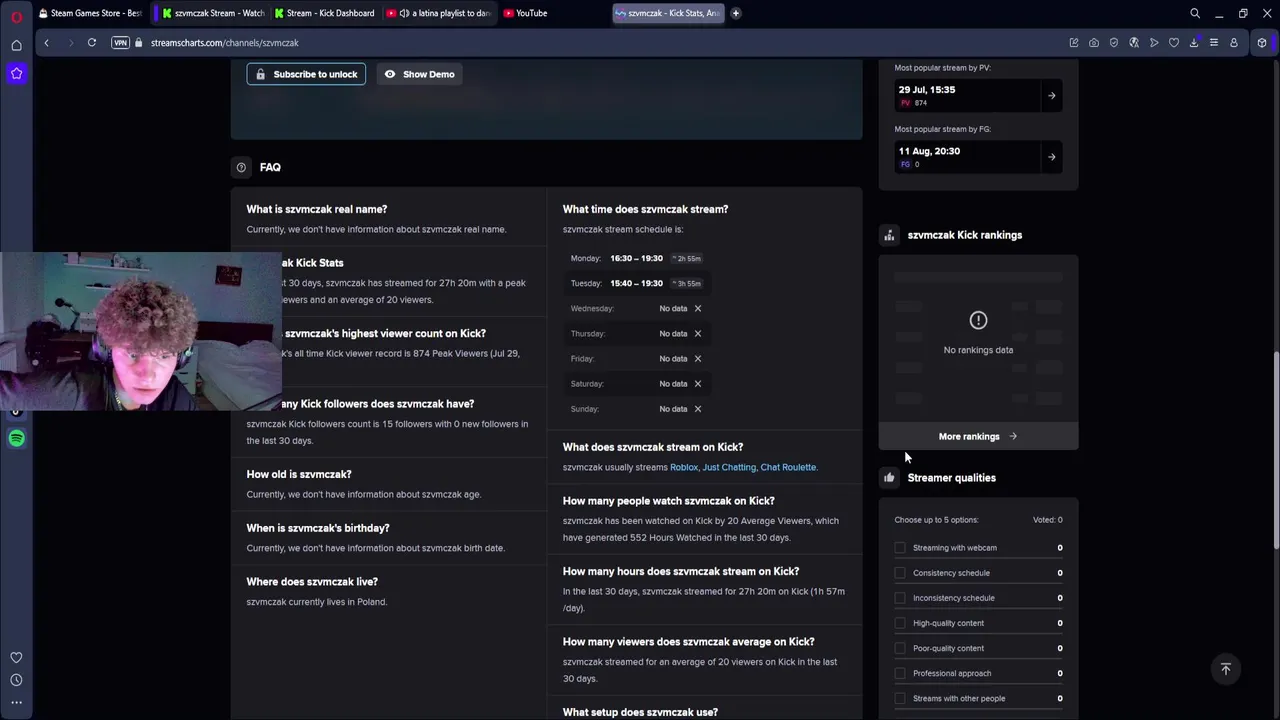Check the Professional approach option

pyautogui.click(x=900, y=673)
